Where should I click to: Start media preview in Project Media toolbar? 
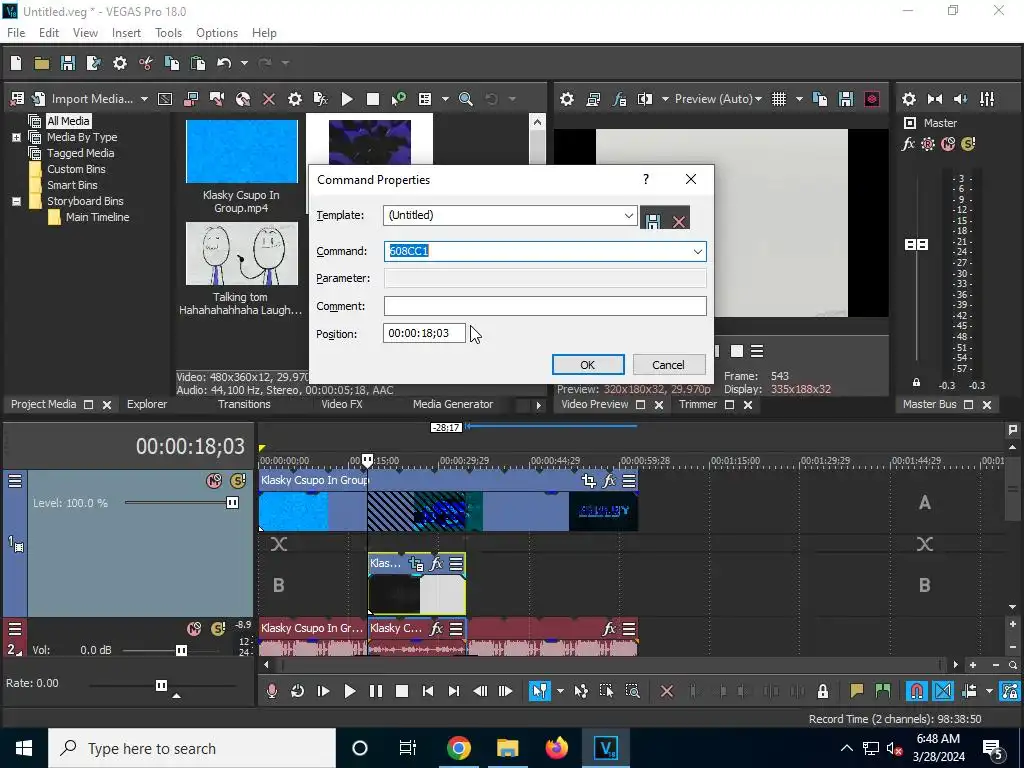tap(347, 99)
